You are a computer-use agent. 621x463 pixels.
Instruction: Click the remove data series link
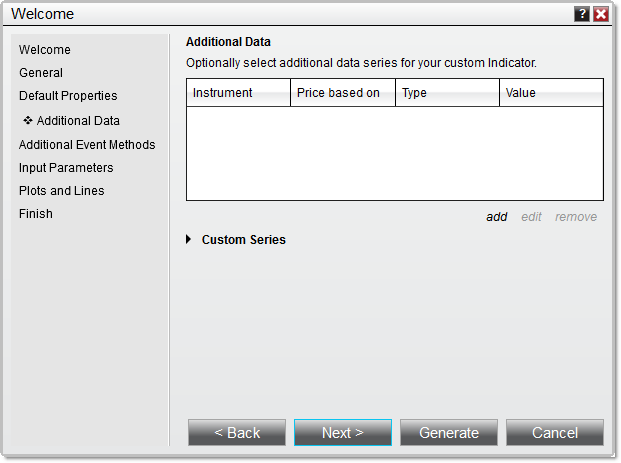tap(576, 217)
